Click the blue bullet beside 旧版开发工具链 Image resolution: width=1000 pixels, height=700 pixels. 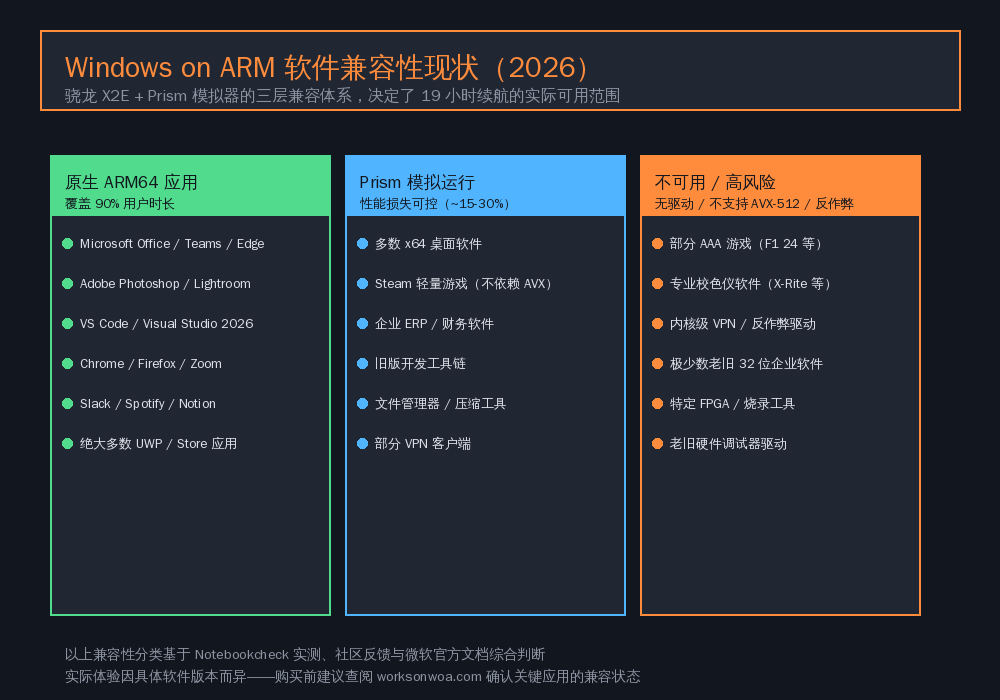363,364
